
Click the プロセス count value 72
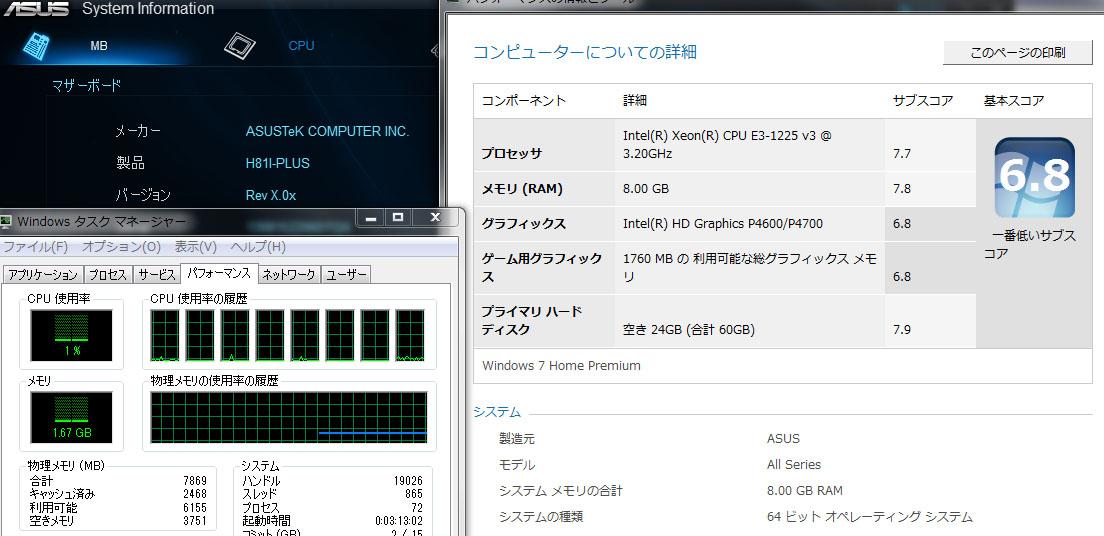(417, 508)
